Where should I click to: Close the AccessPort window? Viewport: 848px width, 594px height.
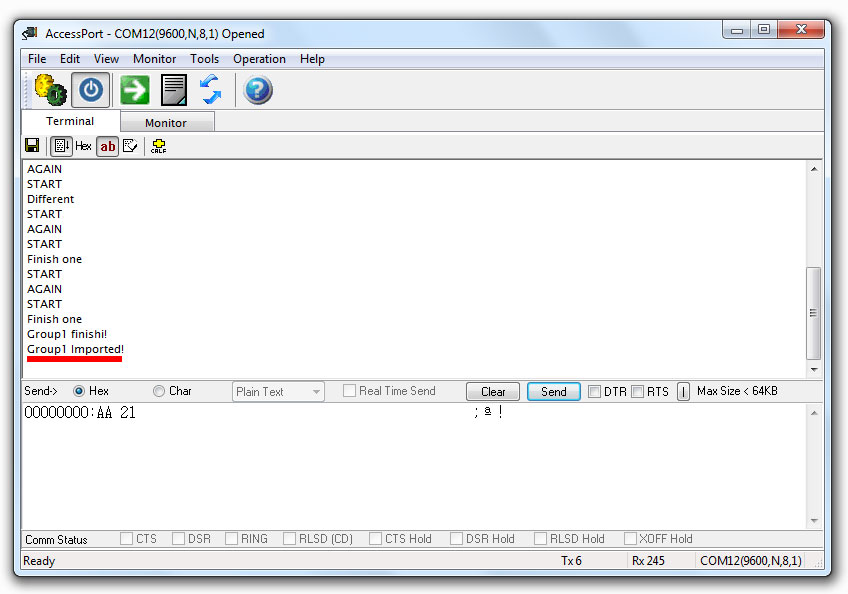pyautogui.click(x=801, y=29)
